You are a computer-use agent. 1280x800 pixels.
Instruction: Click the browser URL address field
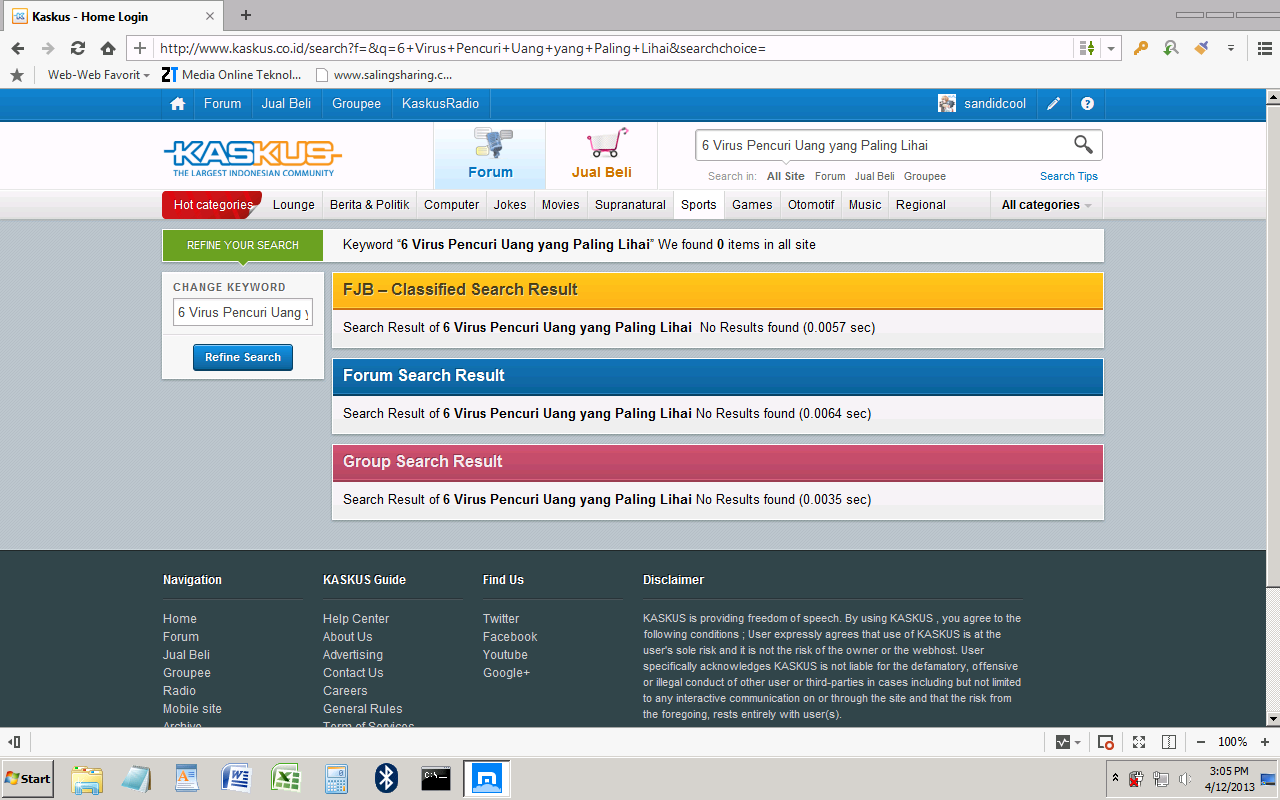coord(615,48)
